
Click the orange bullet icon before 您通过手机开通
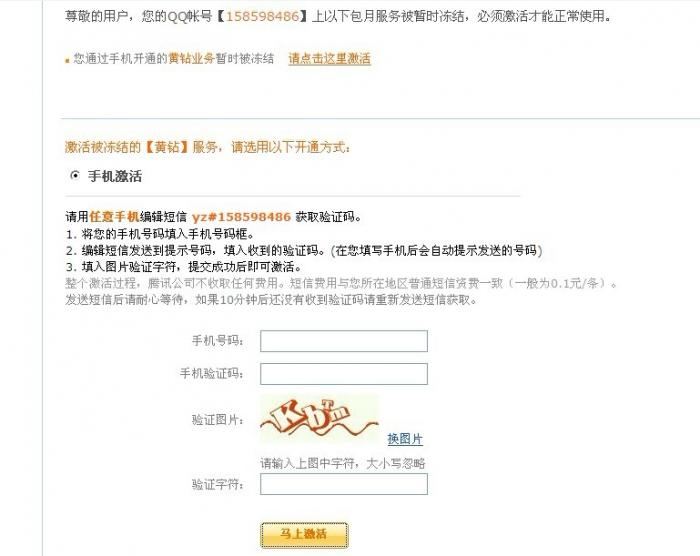coord(67,60)
